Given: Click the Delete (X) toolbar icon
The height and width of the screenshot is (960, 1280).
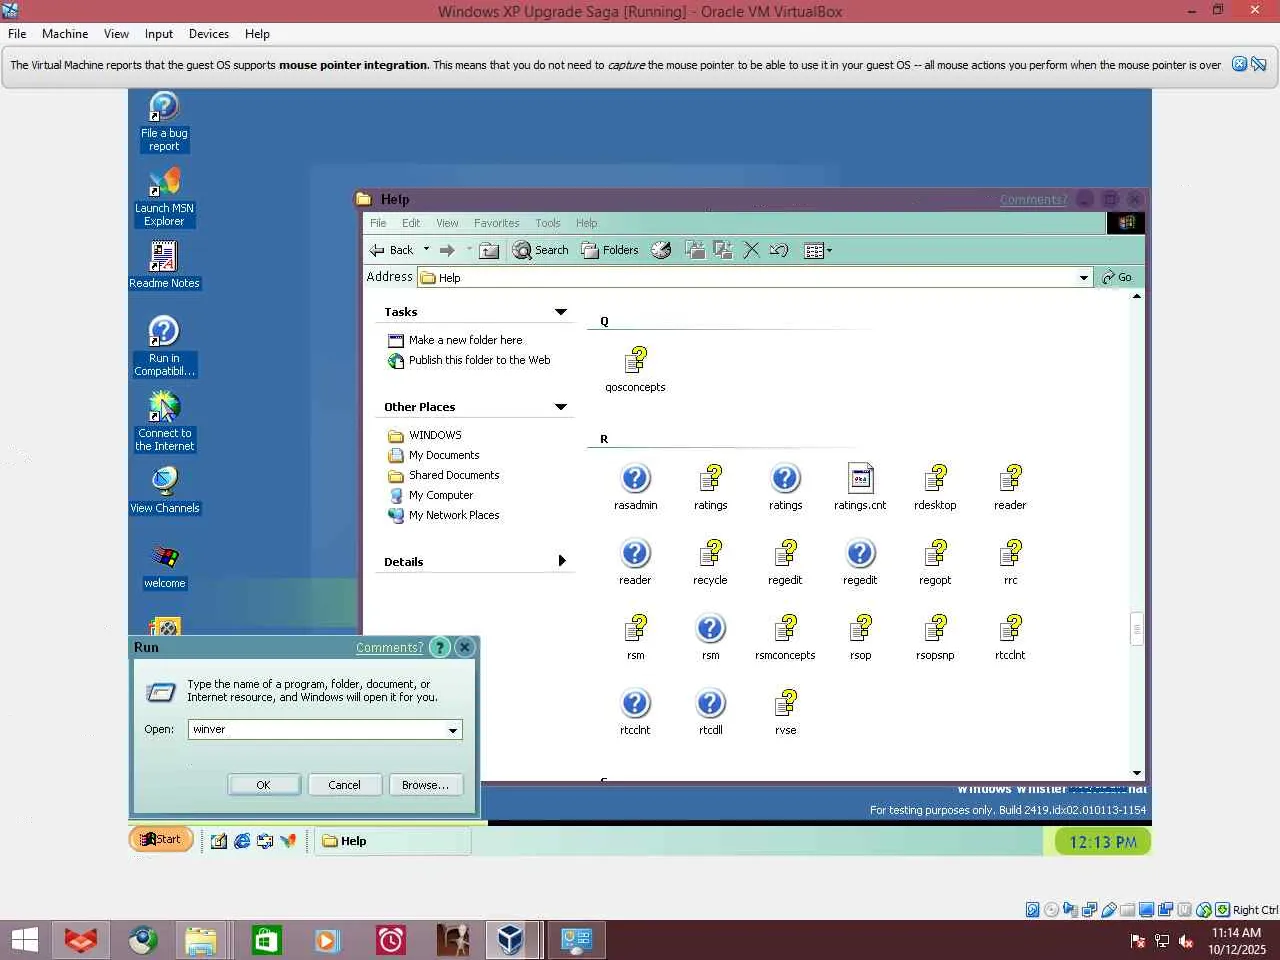Looking at the screenshot, I should coord(751,250).
